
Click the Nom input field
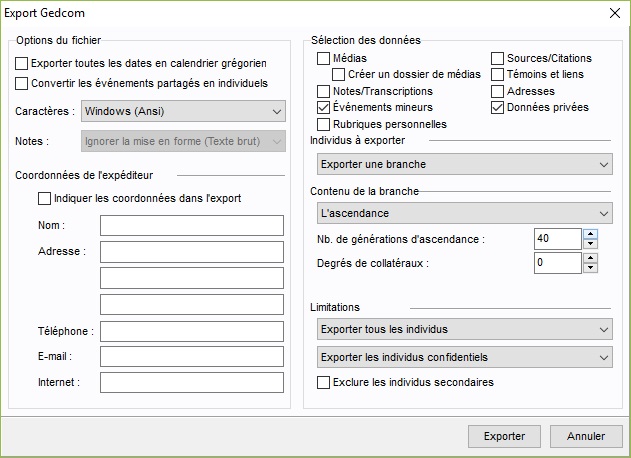coord(192,225)
